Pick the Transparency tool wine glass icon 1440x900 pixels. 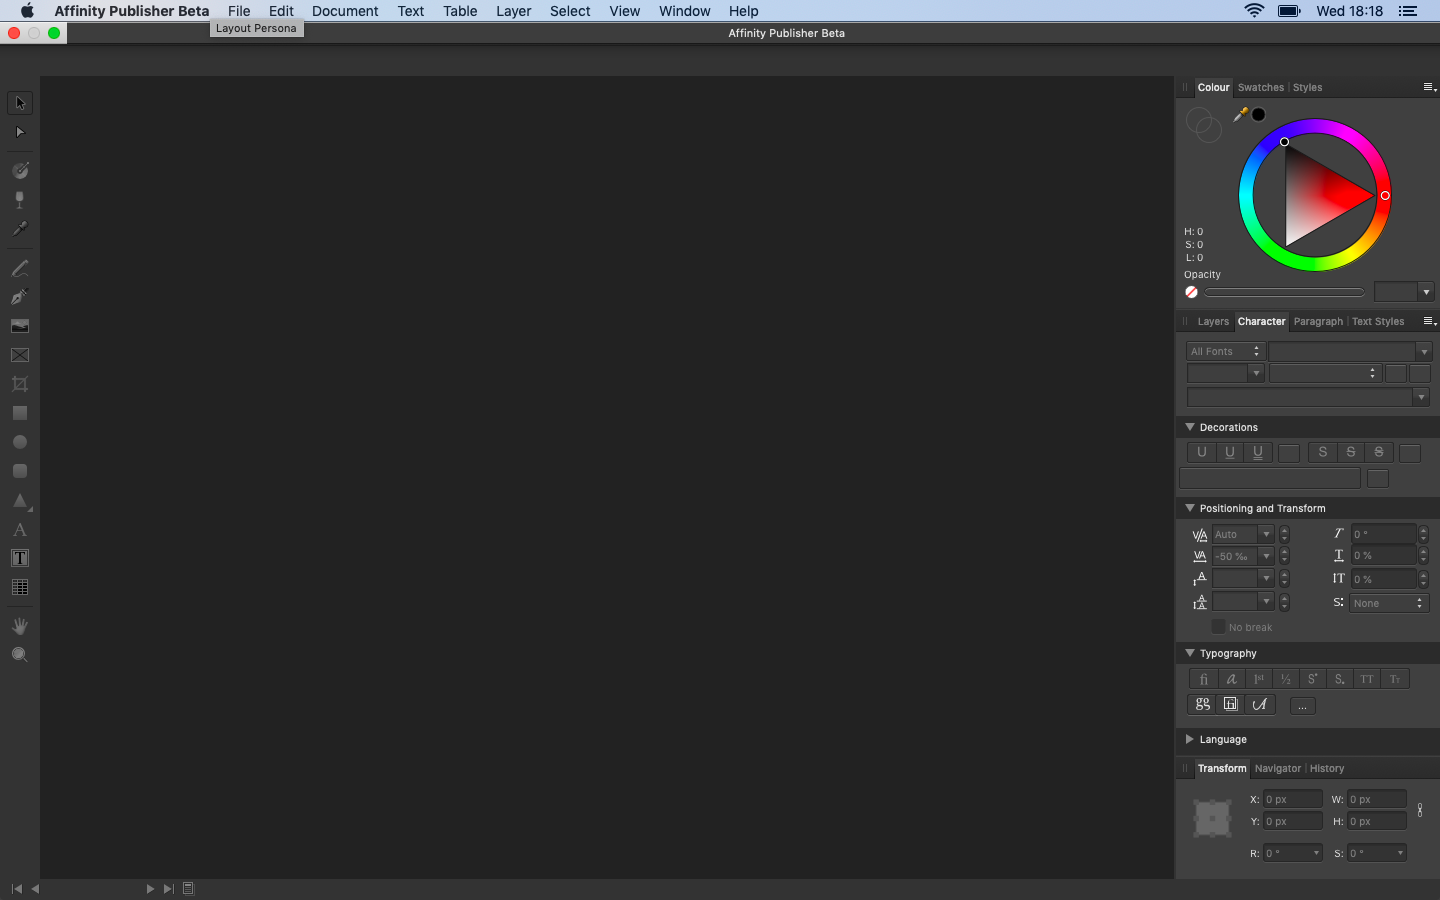coord(20,200)
